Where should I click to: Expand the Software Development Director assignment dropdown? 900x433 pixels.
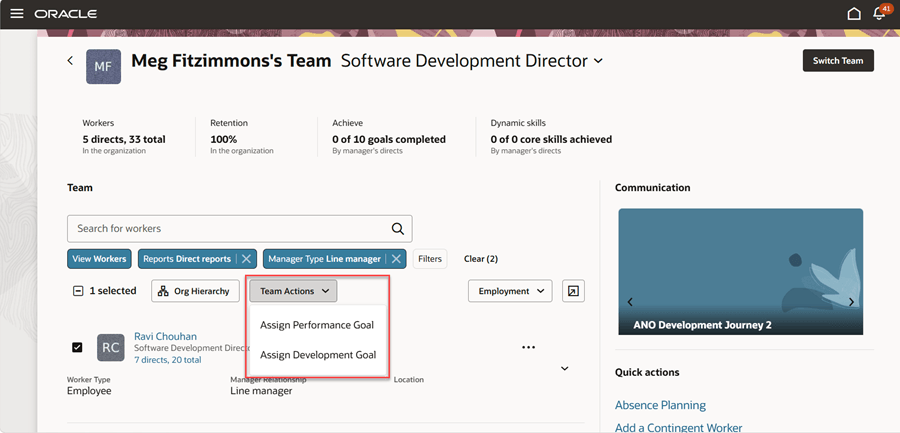598,61
